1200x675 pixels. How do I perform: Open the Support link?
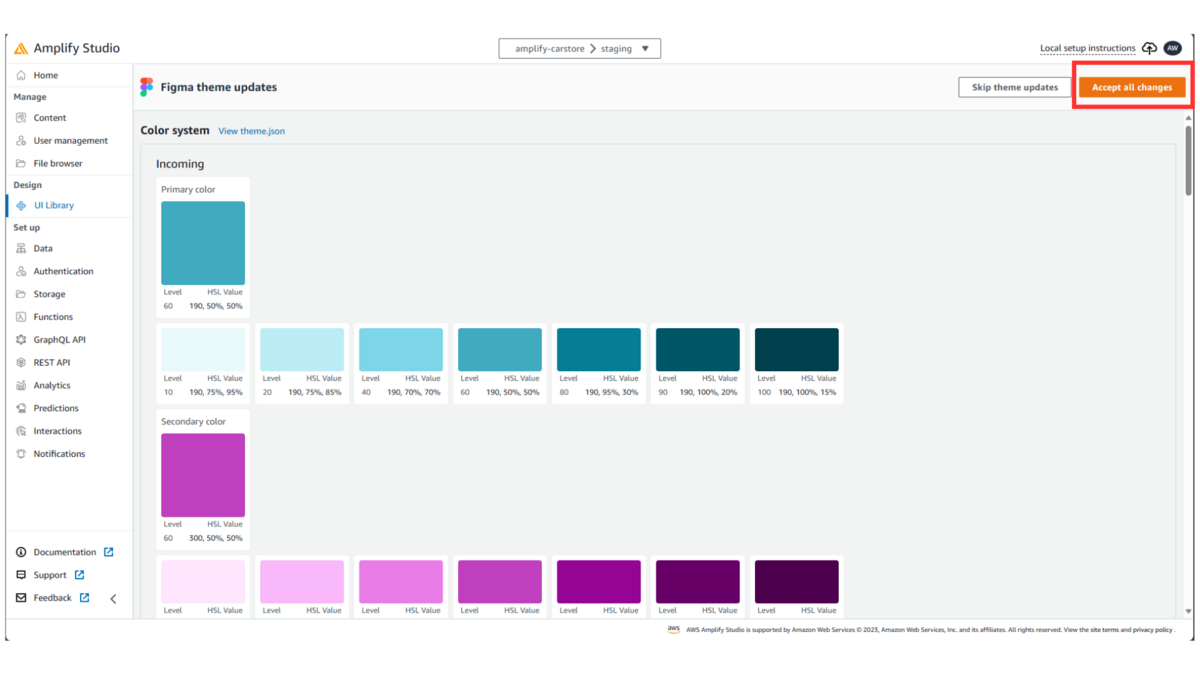click(x=50, y=576)
